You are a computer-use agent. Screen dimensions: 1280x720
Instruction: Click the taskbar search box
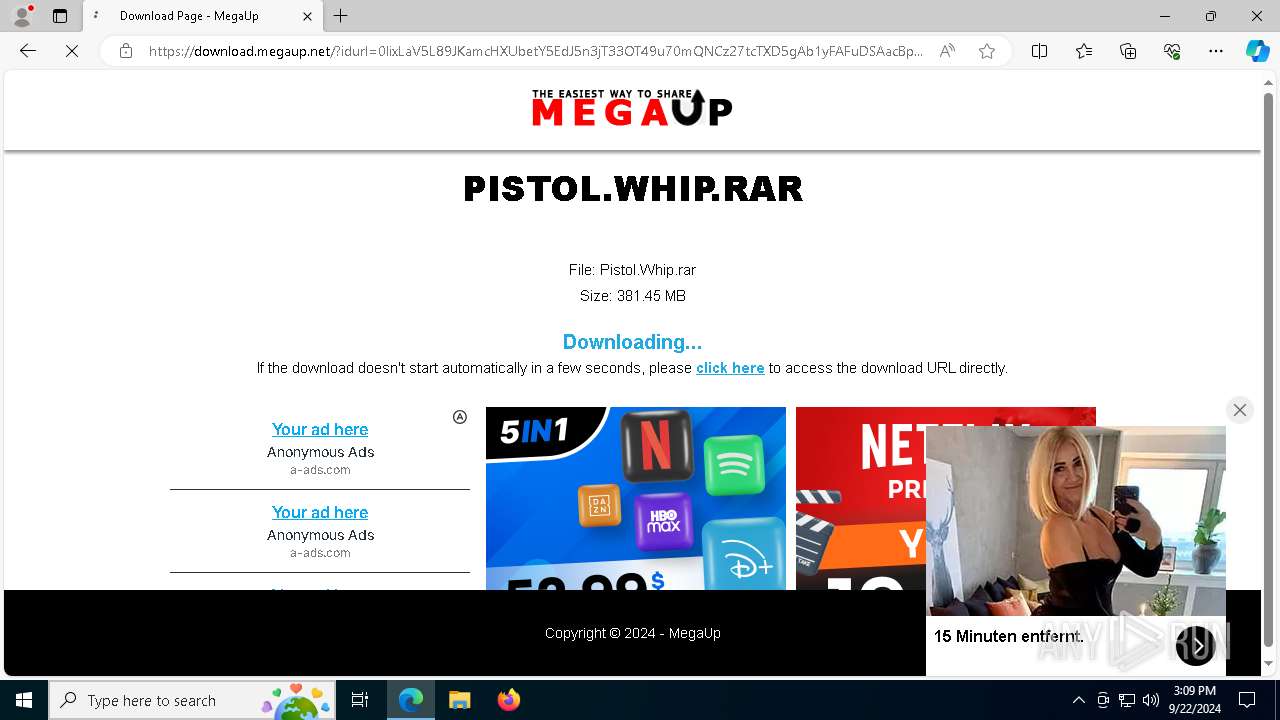(192, 700)
